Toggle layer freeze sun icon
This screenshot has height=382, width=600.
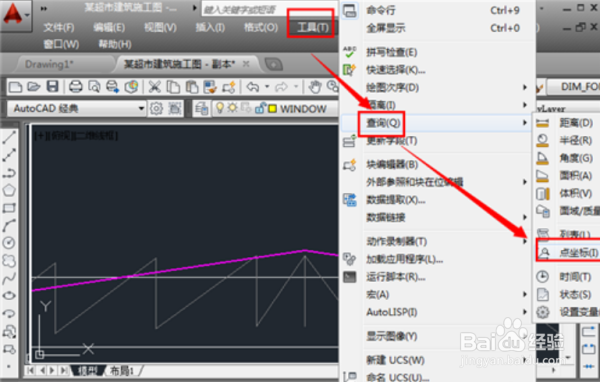tap(232, 108)
